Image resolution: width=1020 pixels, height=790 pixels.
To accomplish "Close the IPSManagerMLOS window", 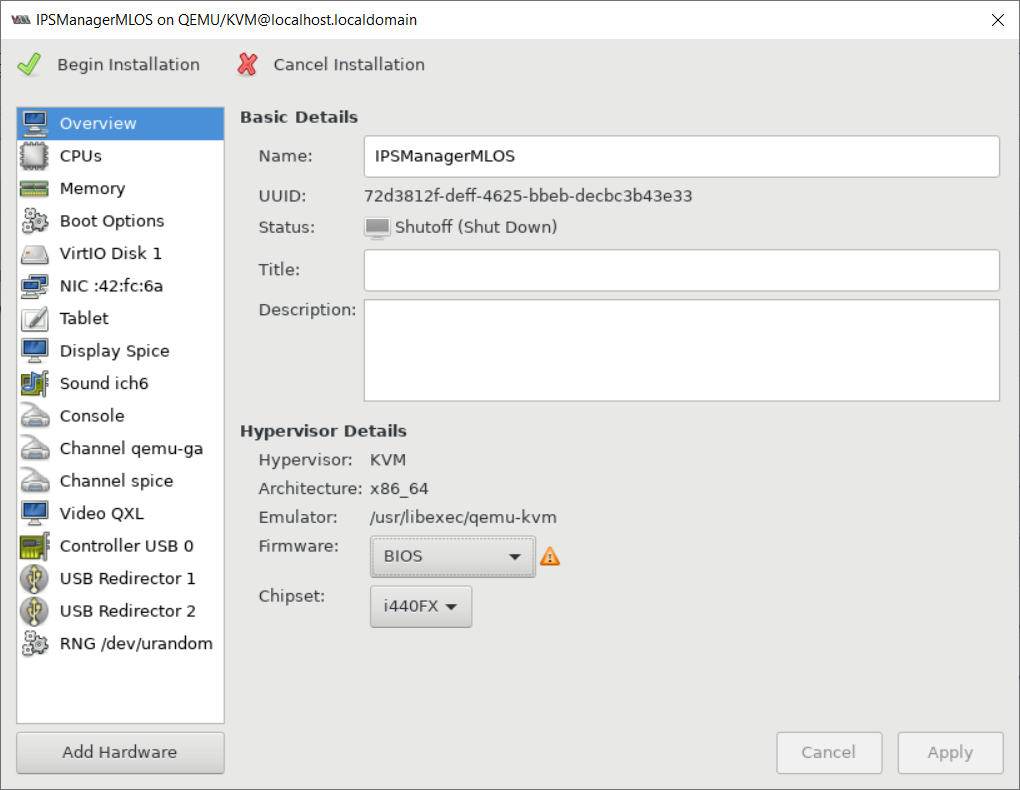I will point(998,20).
